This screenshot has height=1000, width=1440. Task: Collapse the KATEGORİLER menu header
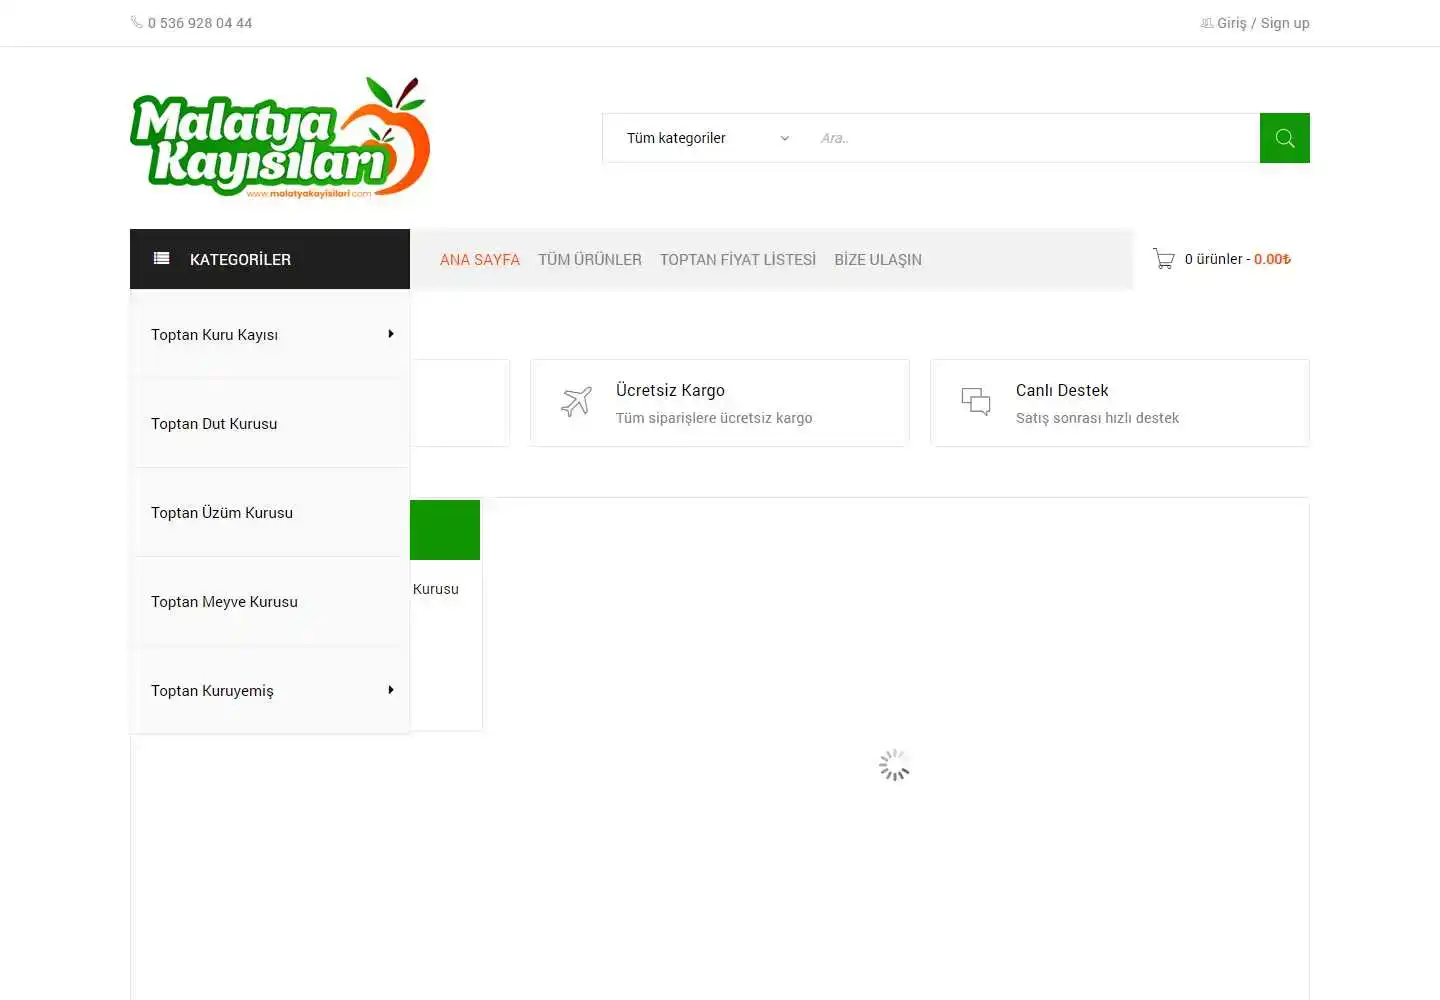click(x=270, y=259)
